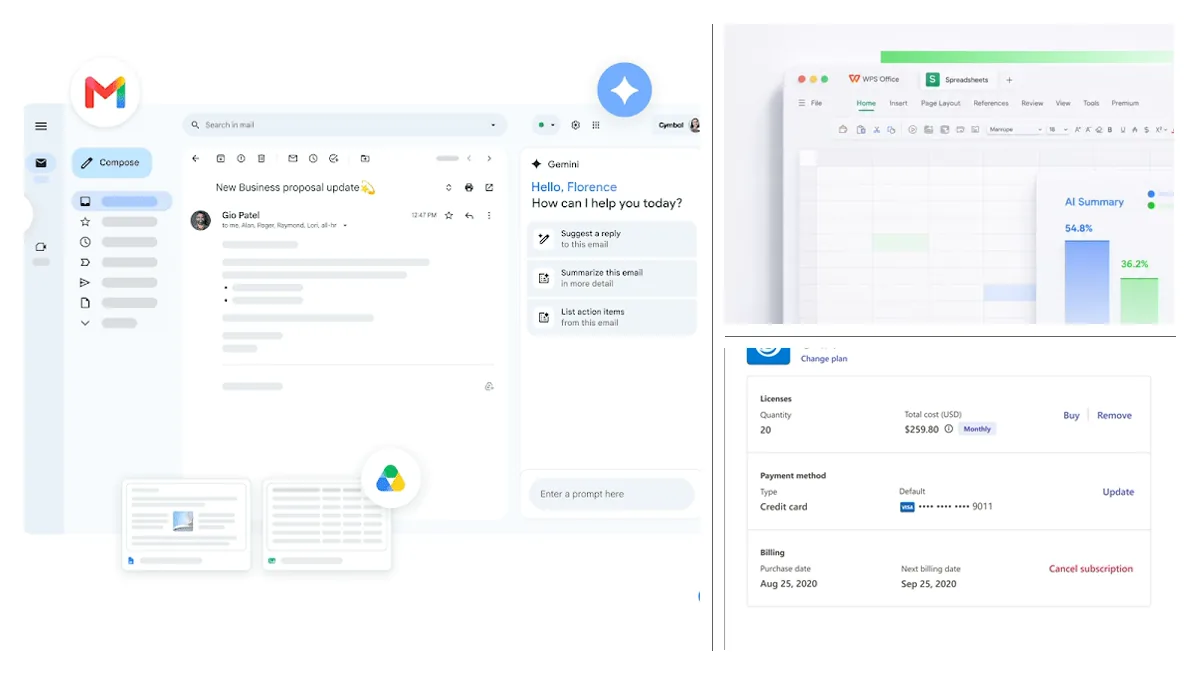Click the Change plan link

pyautogui.click(x=824, y=359)
